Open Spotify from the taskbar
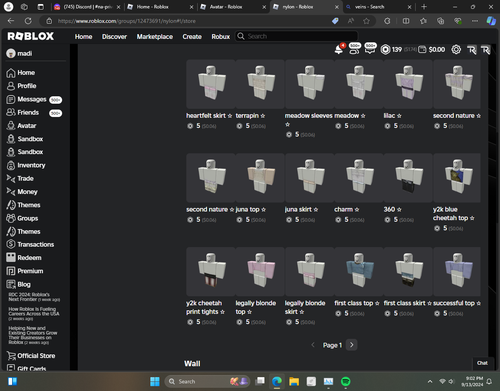The height and width of the screenshot is (391, 500). 346,381
